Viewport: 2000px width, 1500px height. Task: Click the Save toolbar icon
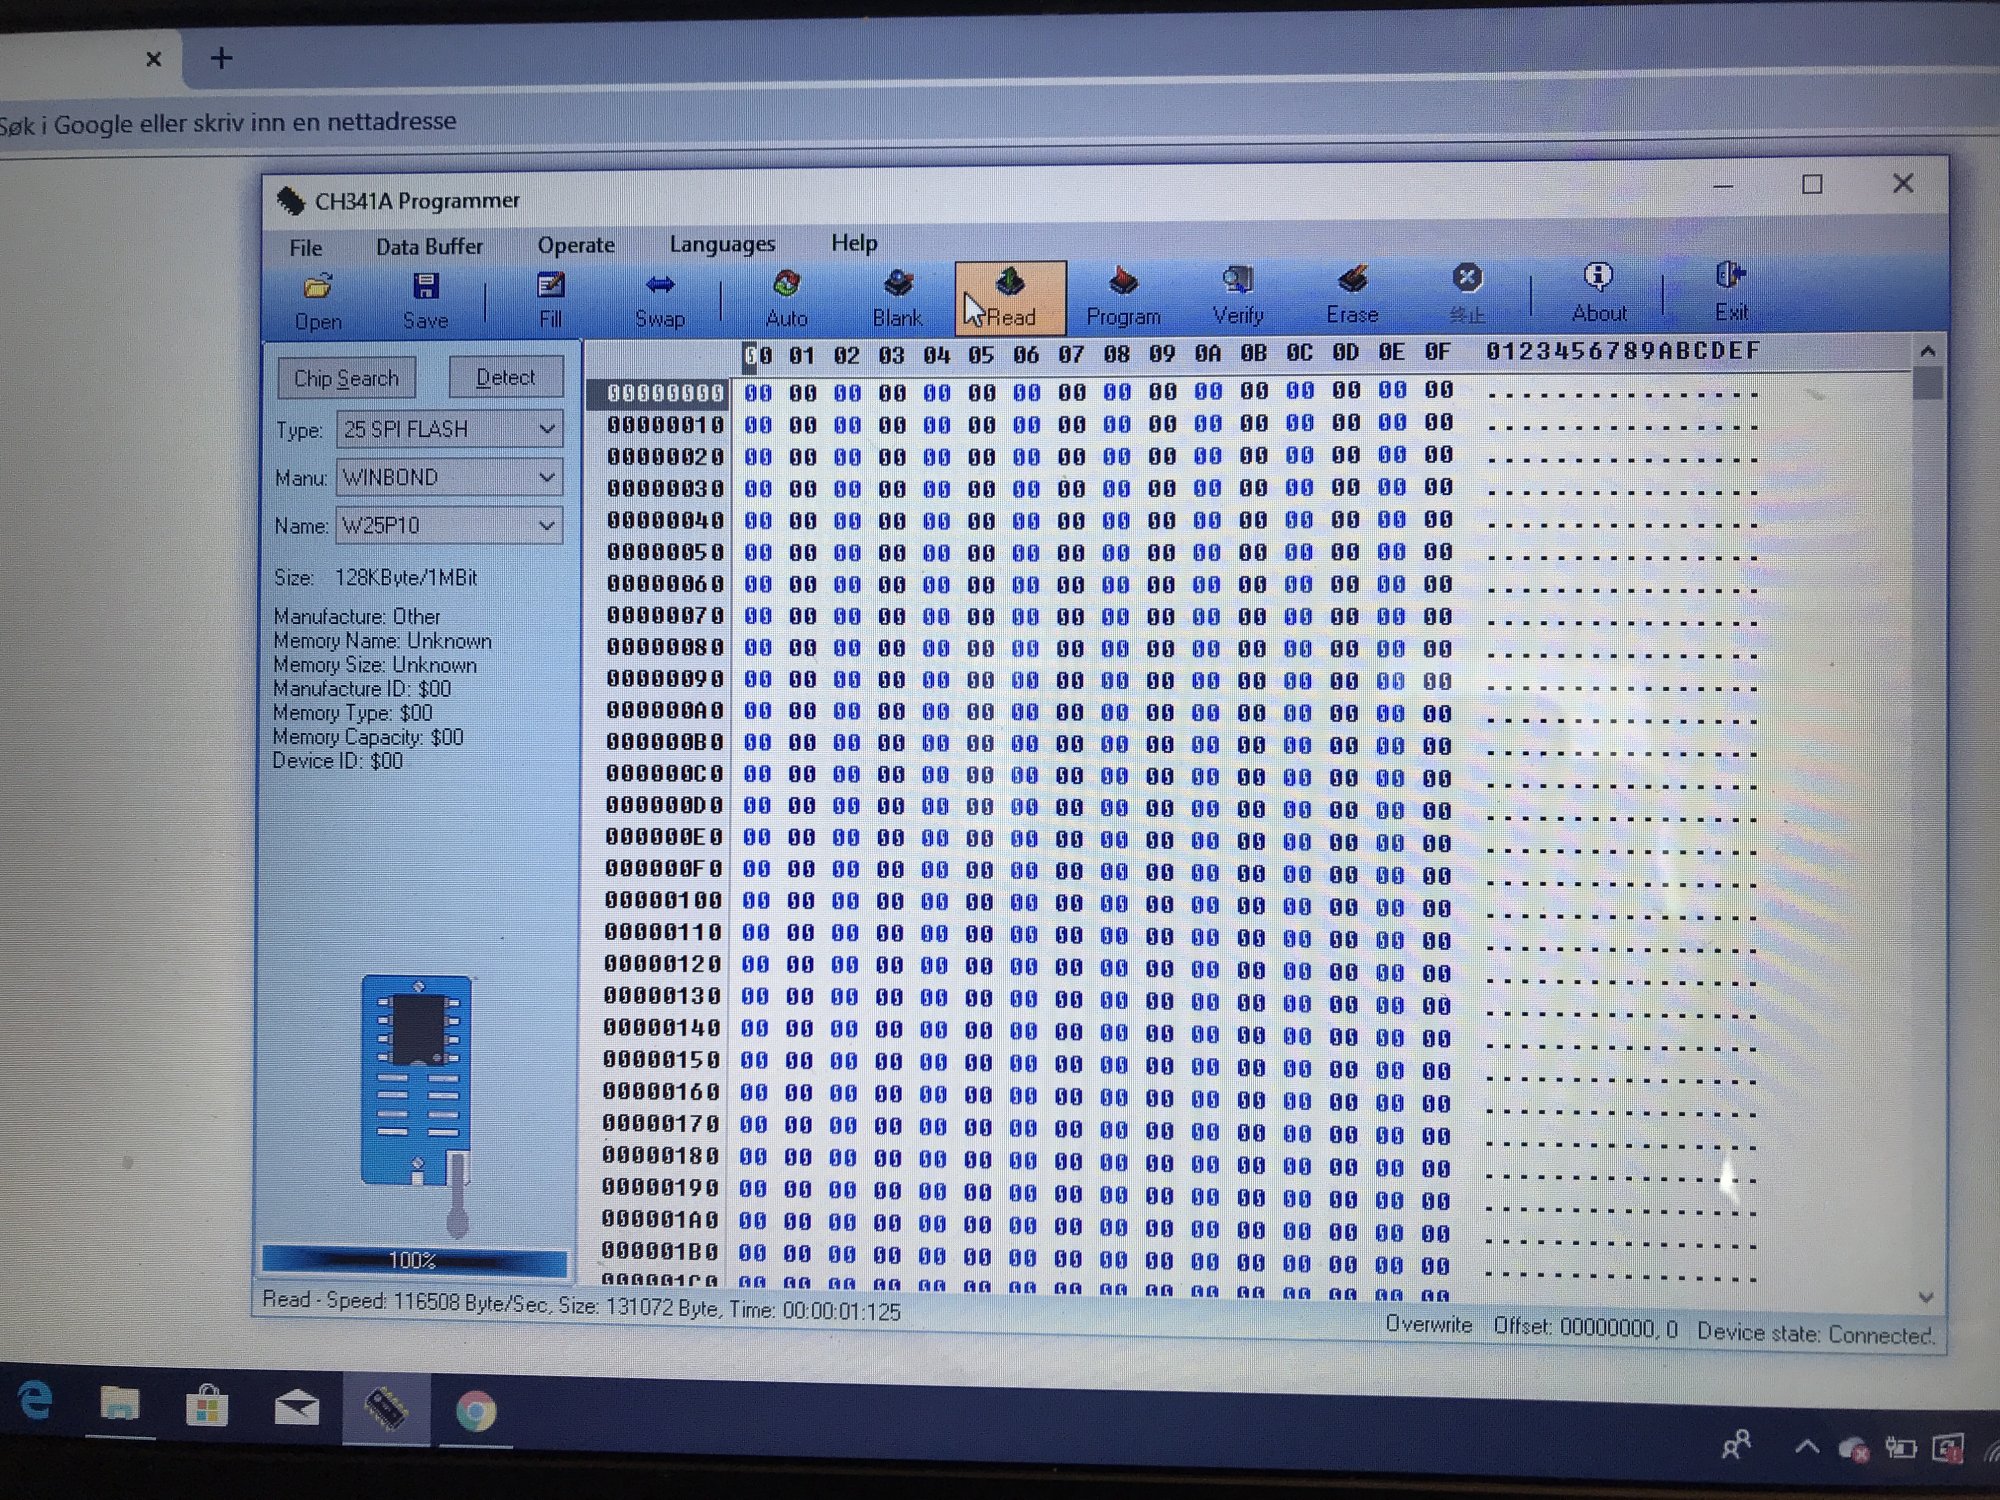point(426,301)
